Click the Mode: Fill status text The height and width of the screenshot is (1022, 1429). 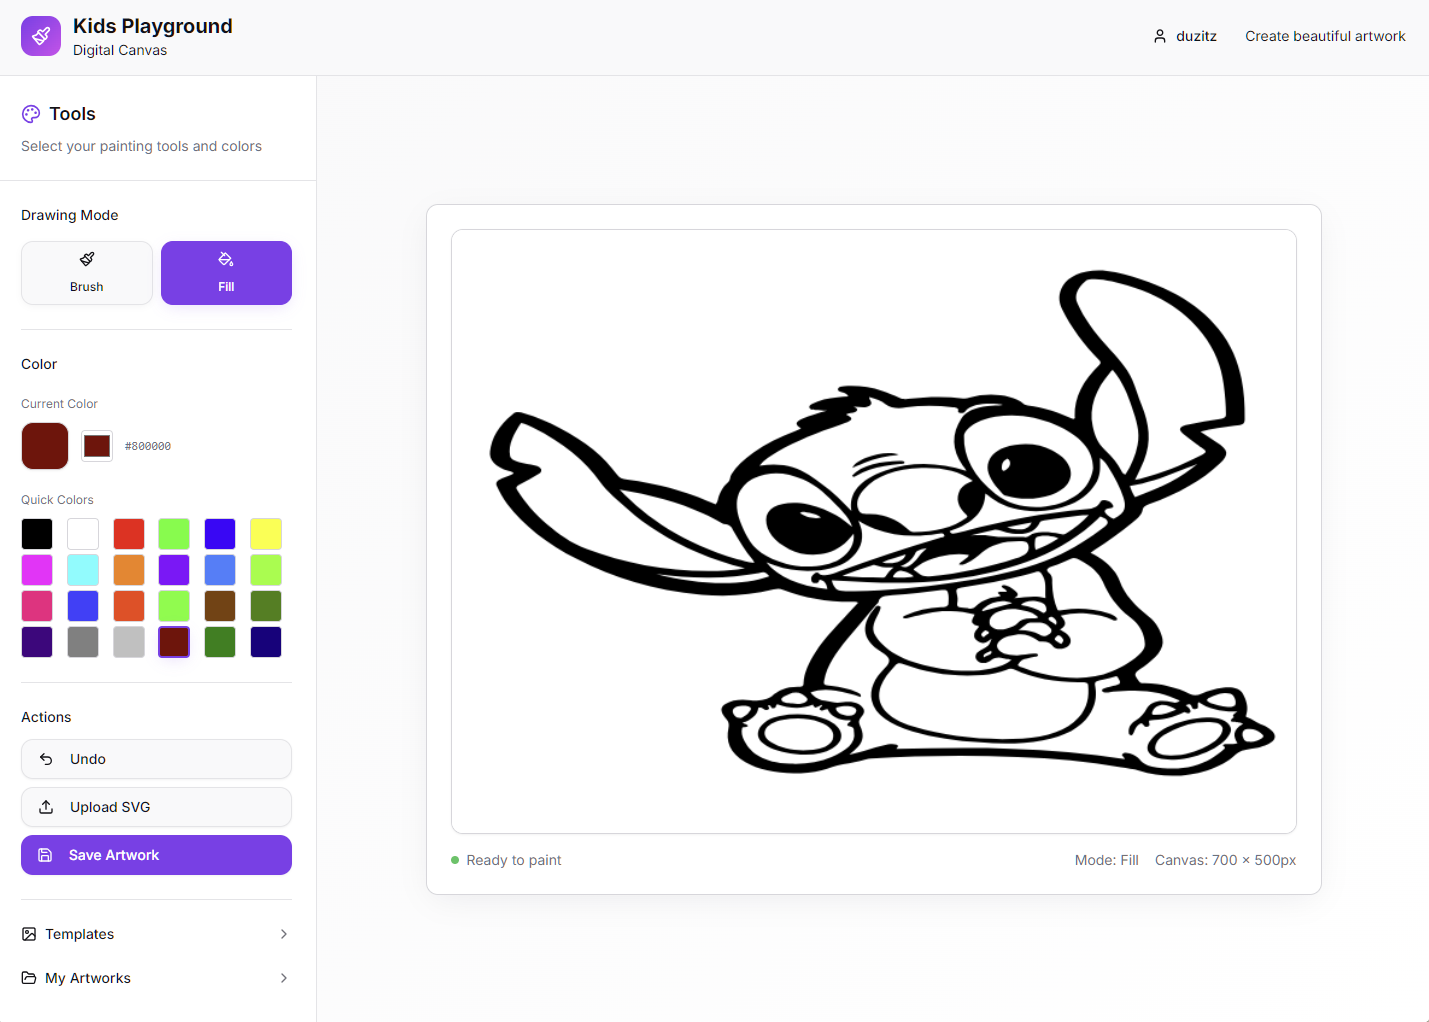pyautogui.click(x=1107, y=860)
